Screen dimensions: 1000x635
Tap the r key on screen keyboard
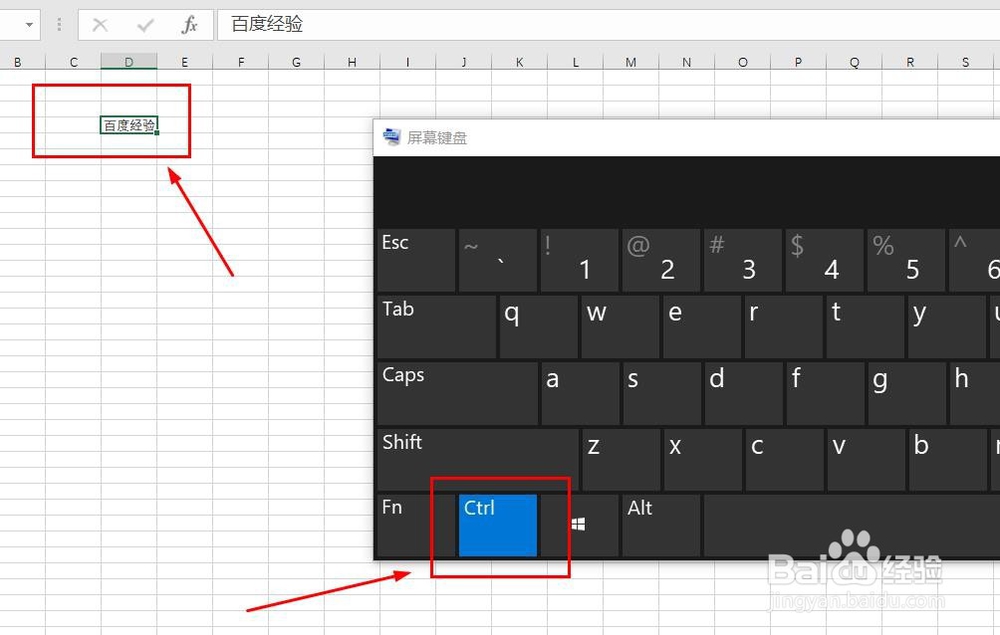pyautogui.click(x=783, y=326)
